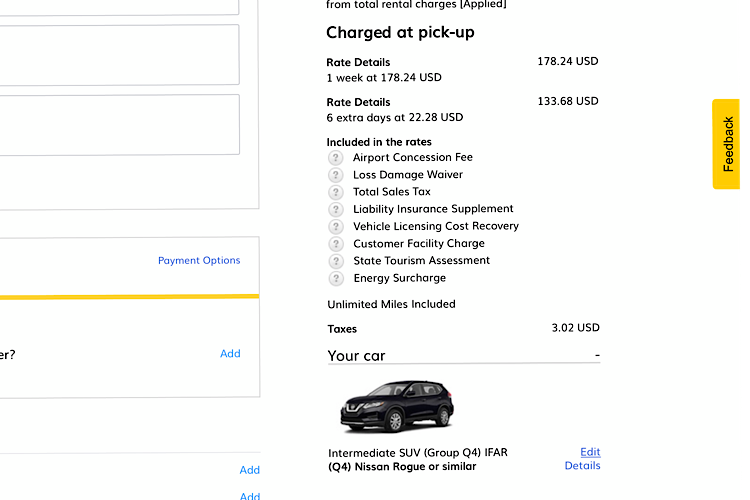Click help icon beside State Tourism Assessment

pos(336,261)
